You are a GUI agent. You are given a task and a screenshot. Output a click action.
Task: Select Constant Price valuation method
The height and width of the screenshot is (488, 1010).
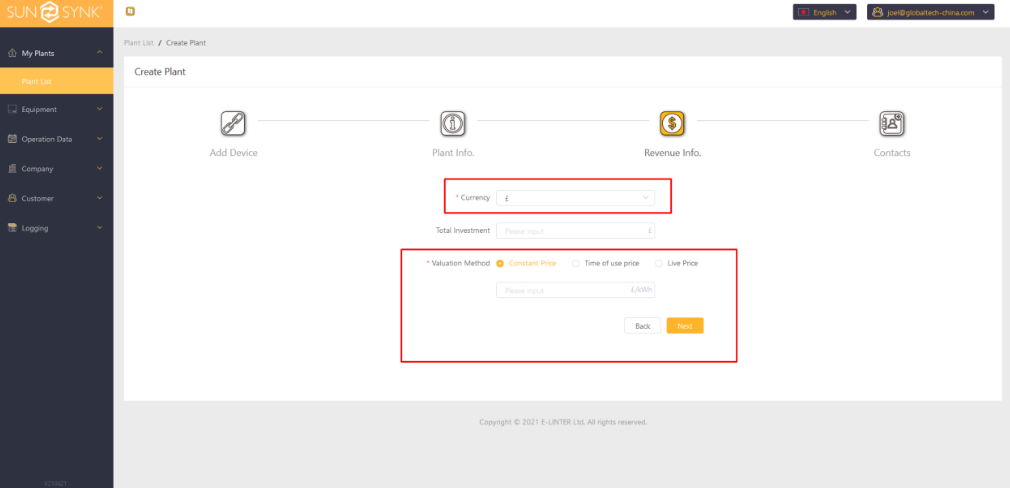pyautogui.click(x=526, y=263)
